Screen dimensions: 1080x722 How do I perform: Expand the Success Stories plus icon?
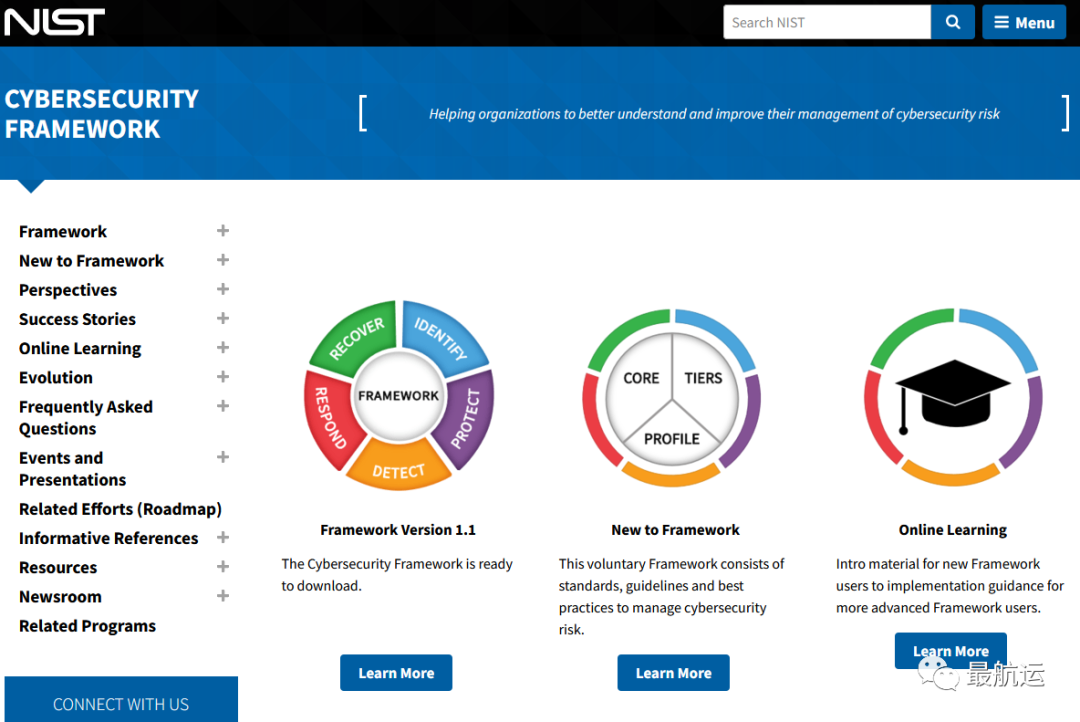tap(222, 318)
